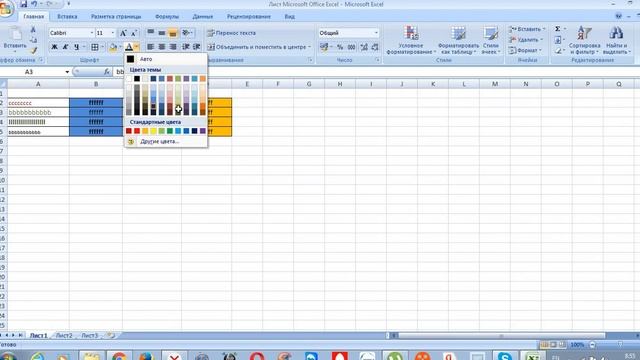
Task: Increase font size with grow font icon
Action: 123,33
